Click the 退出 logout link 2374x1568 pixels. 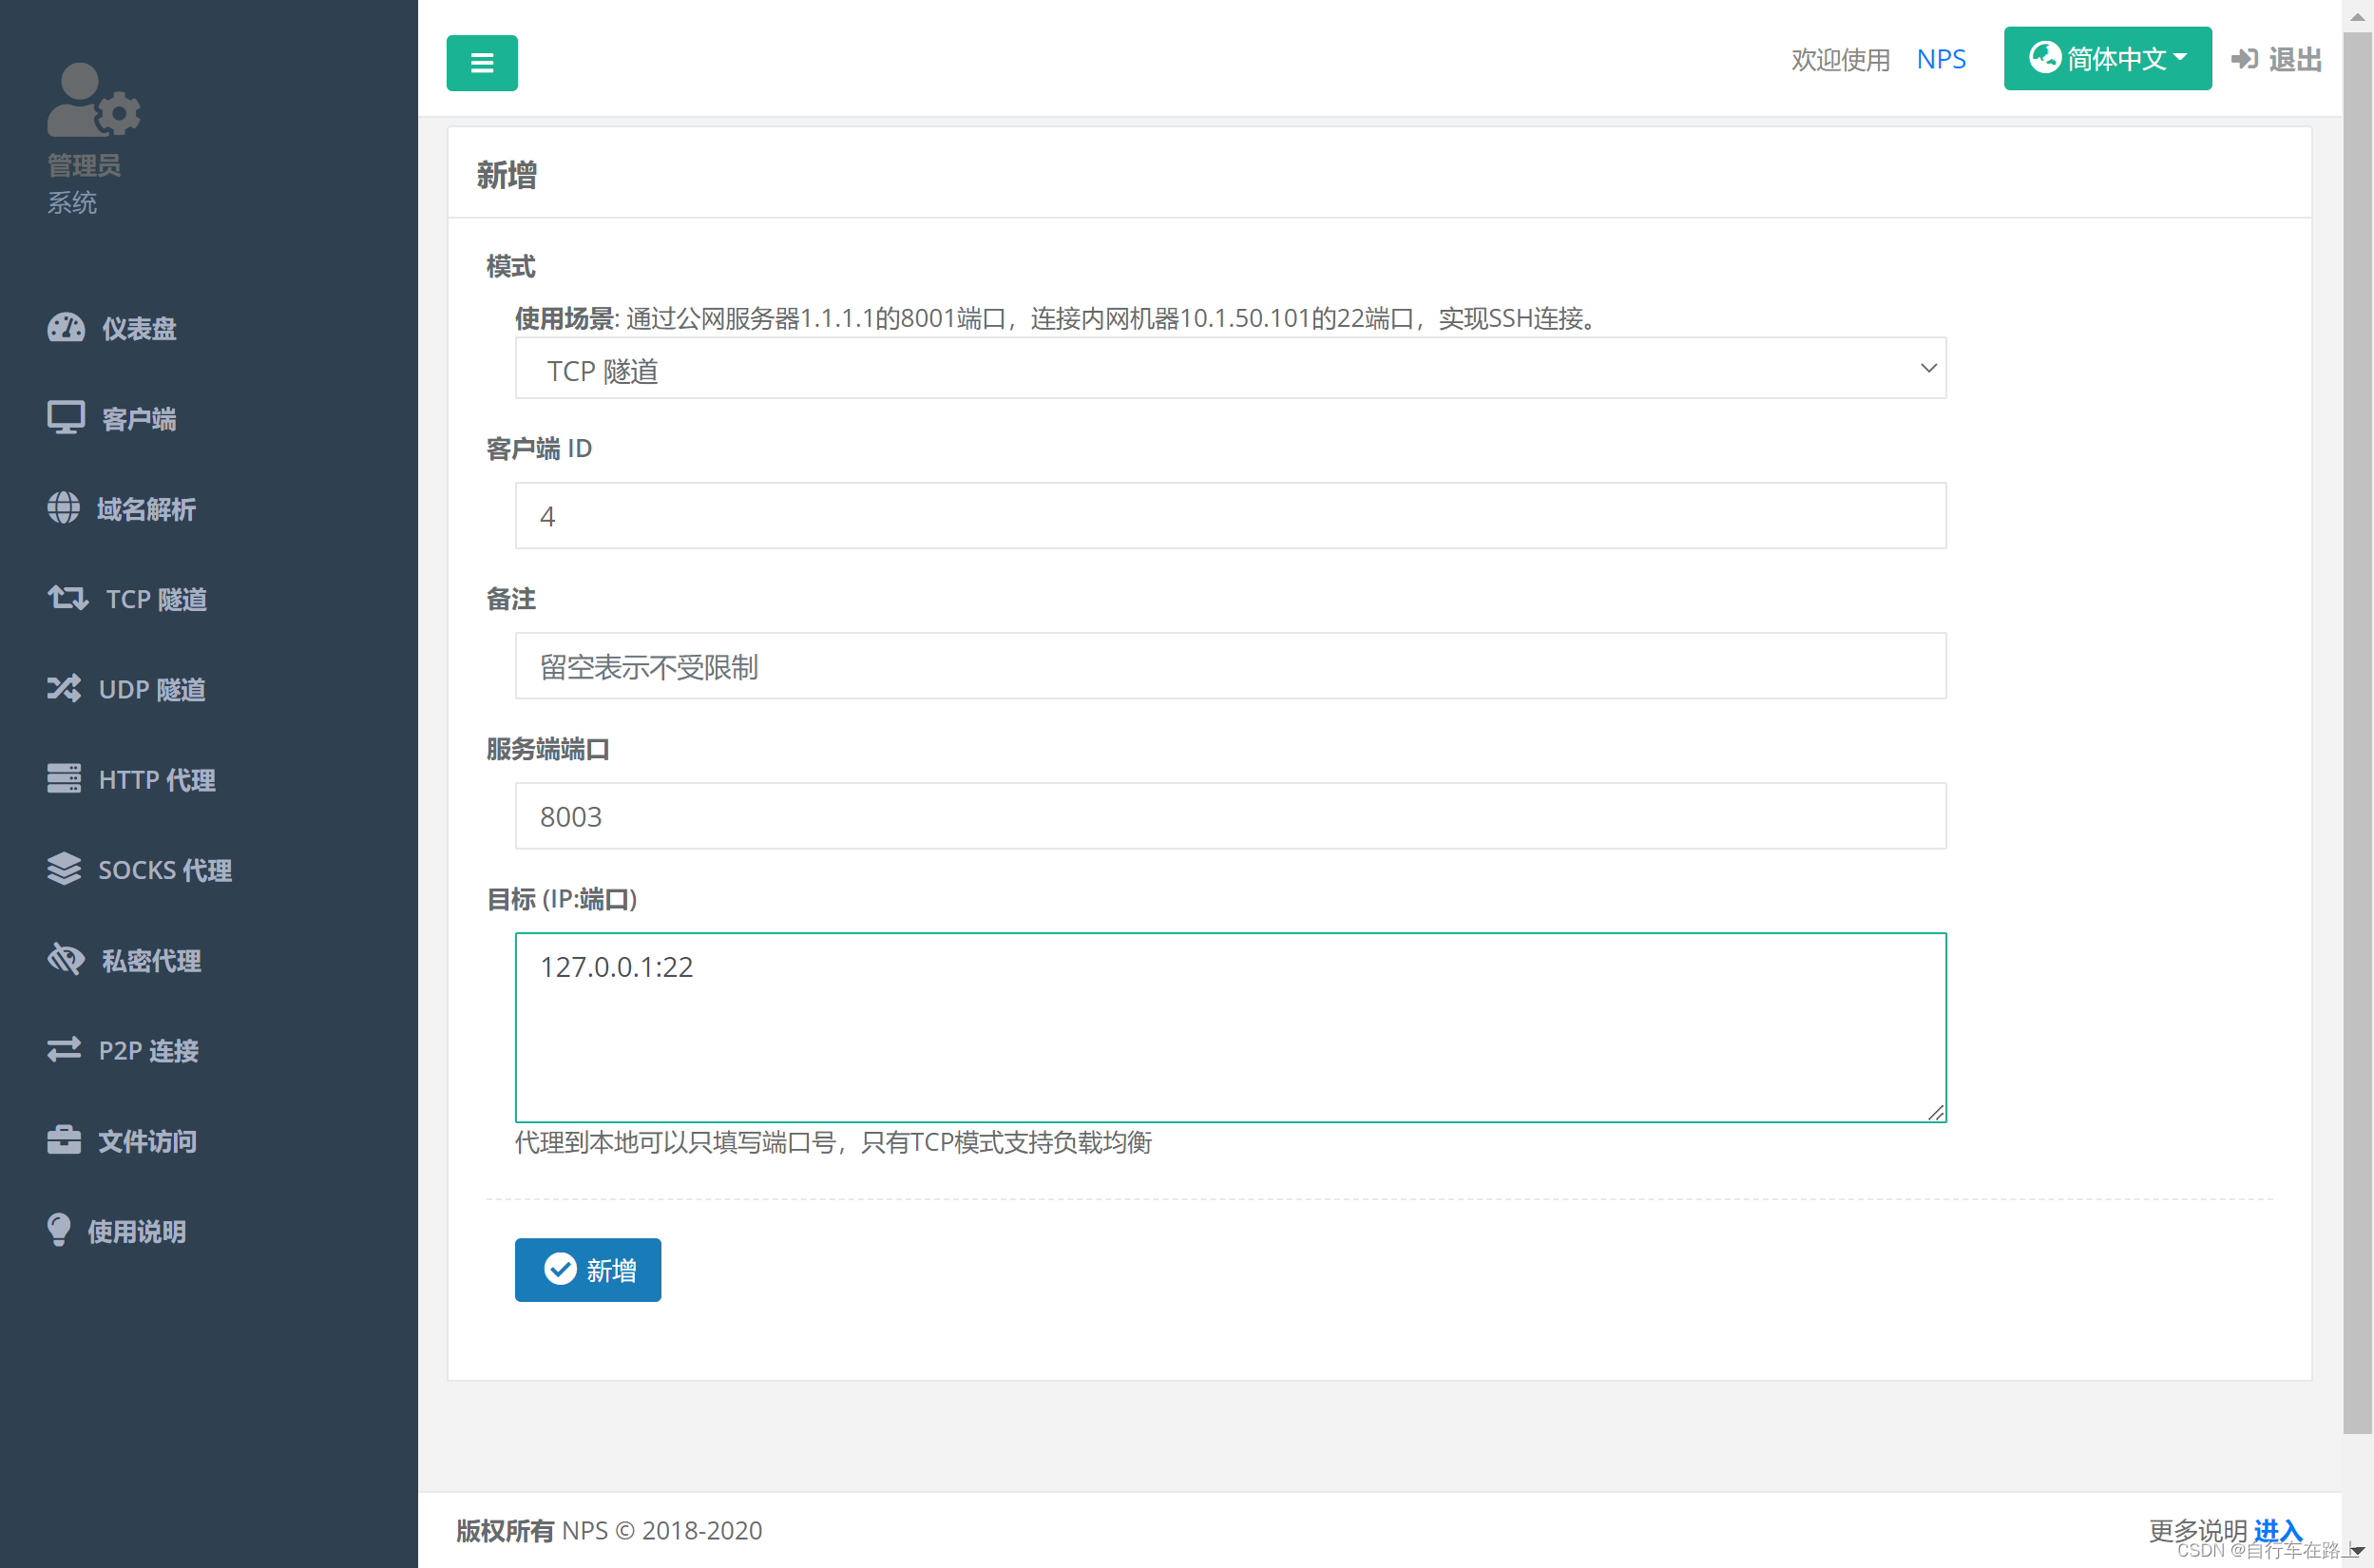pyautogui.click(x=2277, y=59)
